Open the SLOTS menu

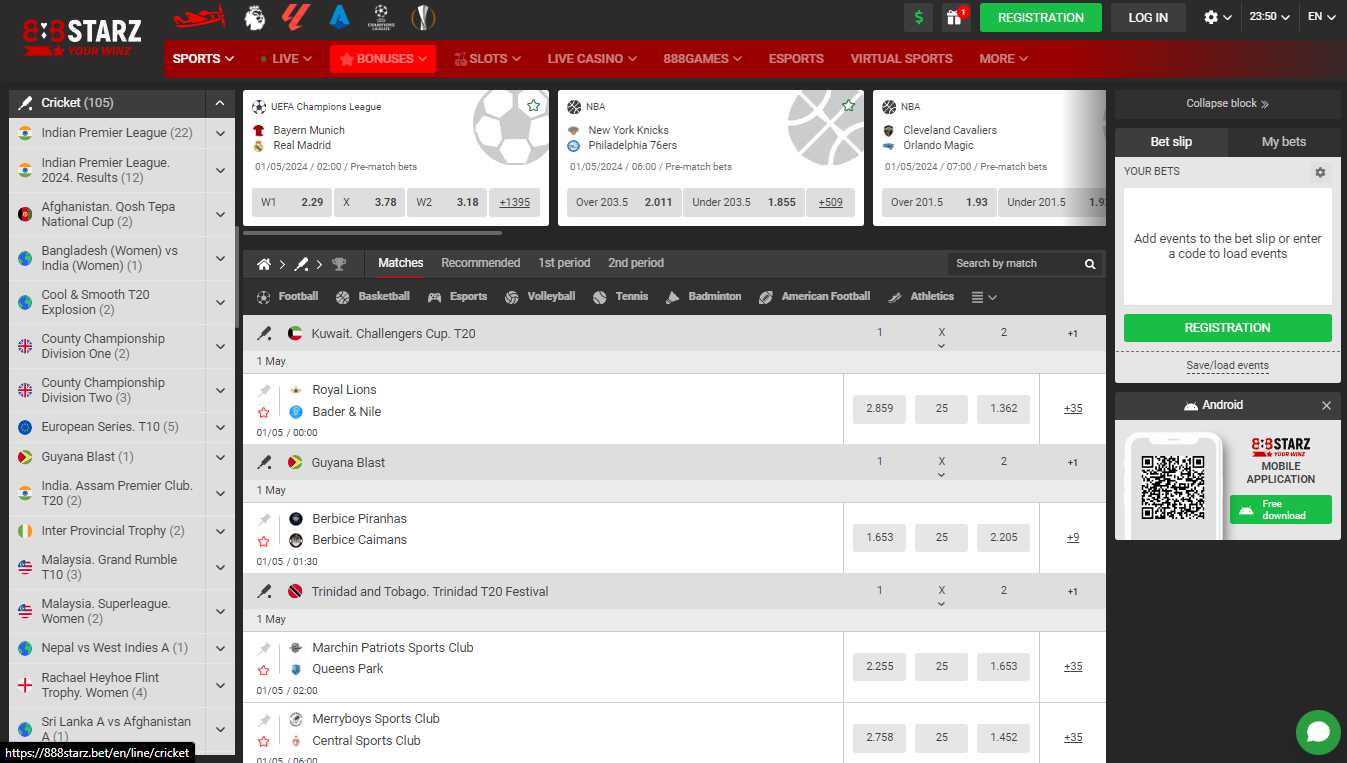tap(488, 59)
